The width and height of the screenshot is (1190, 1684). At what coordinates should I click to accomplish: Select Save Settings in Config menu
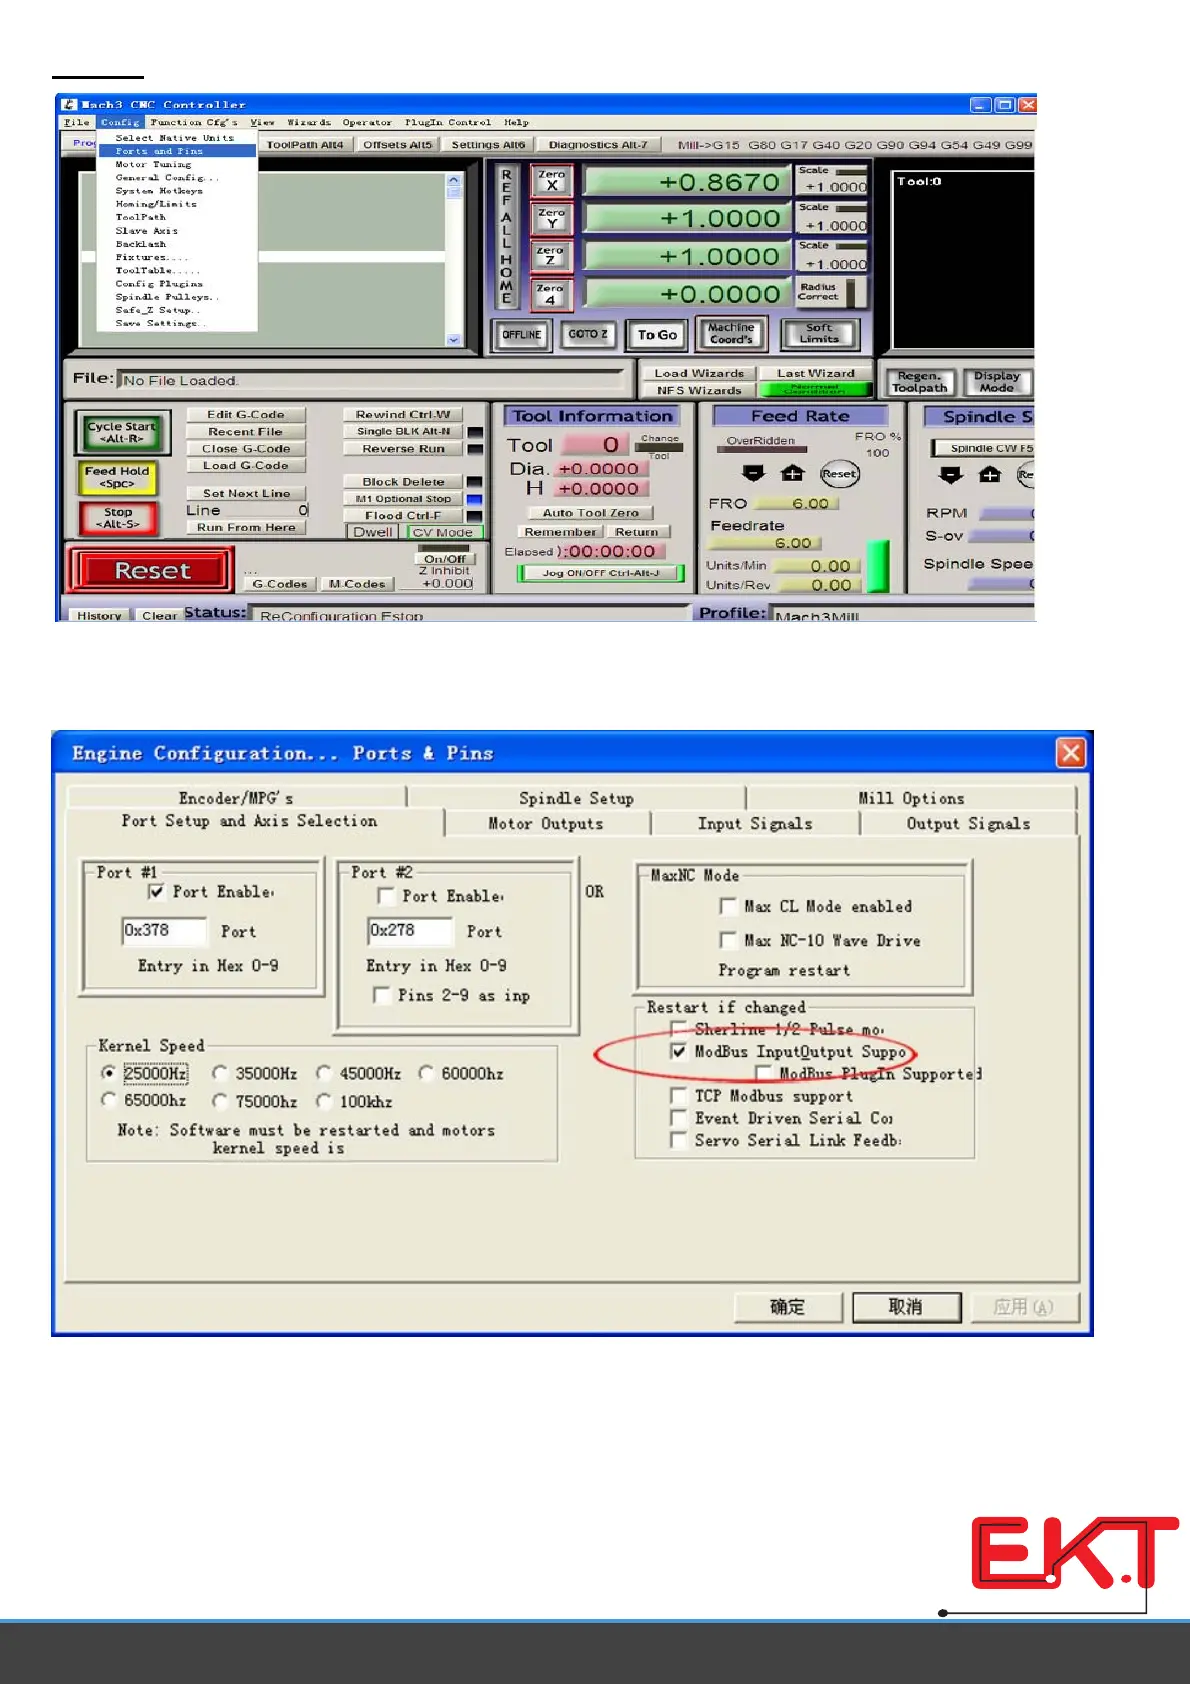click(x=178, y=323)
